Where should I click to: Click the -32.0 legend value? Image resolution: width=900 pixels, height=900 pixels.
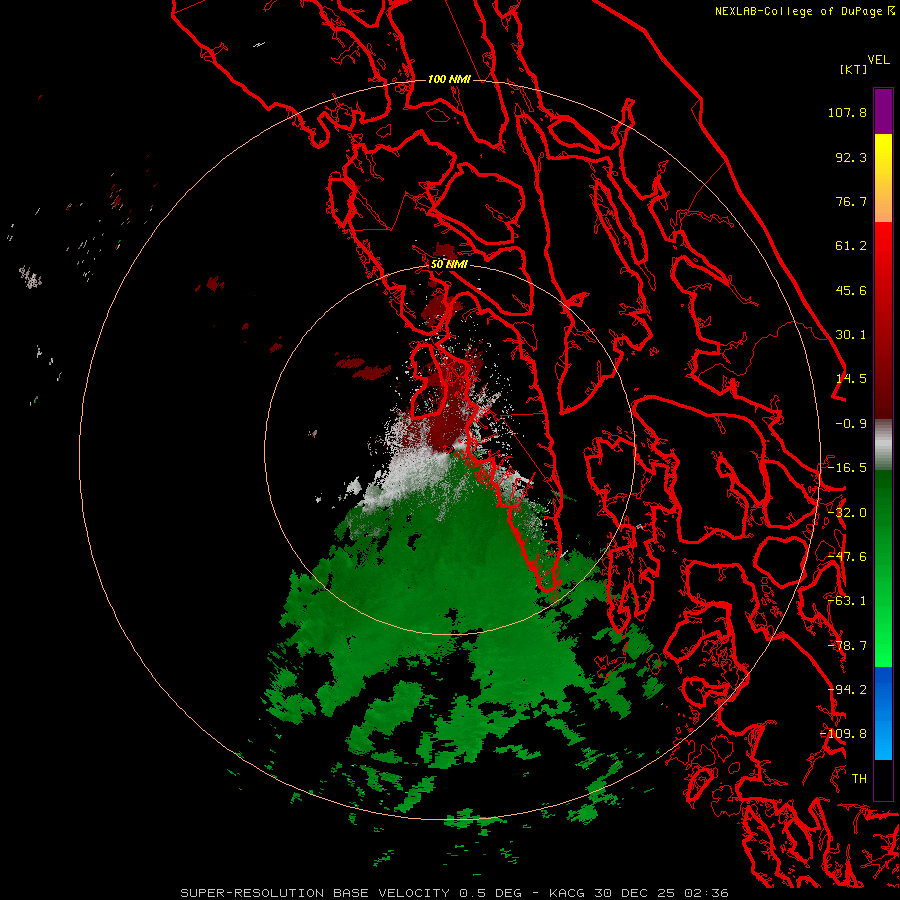tap(847, 513)
